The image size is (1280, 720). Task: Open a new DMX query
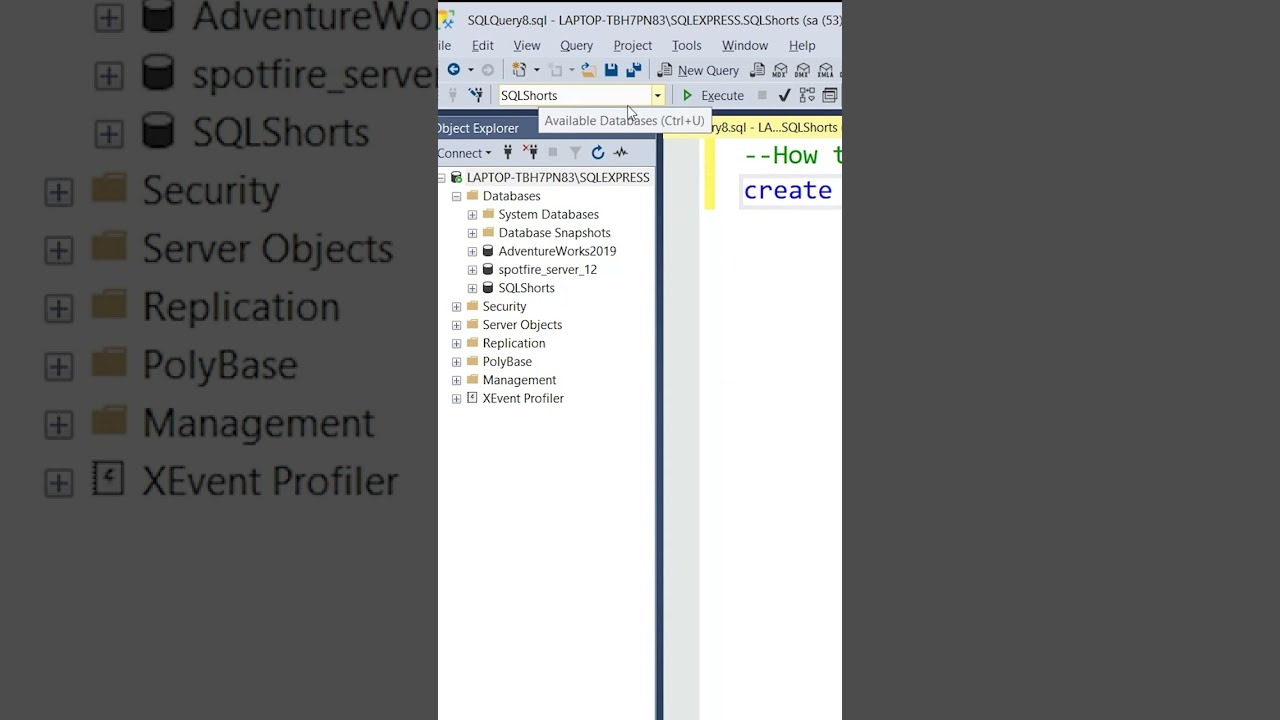tap(803, 70)
